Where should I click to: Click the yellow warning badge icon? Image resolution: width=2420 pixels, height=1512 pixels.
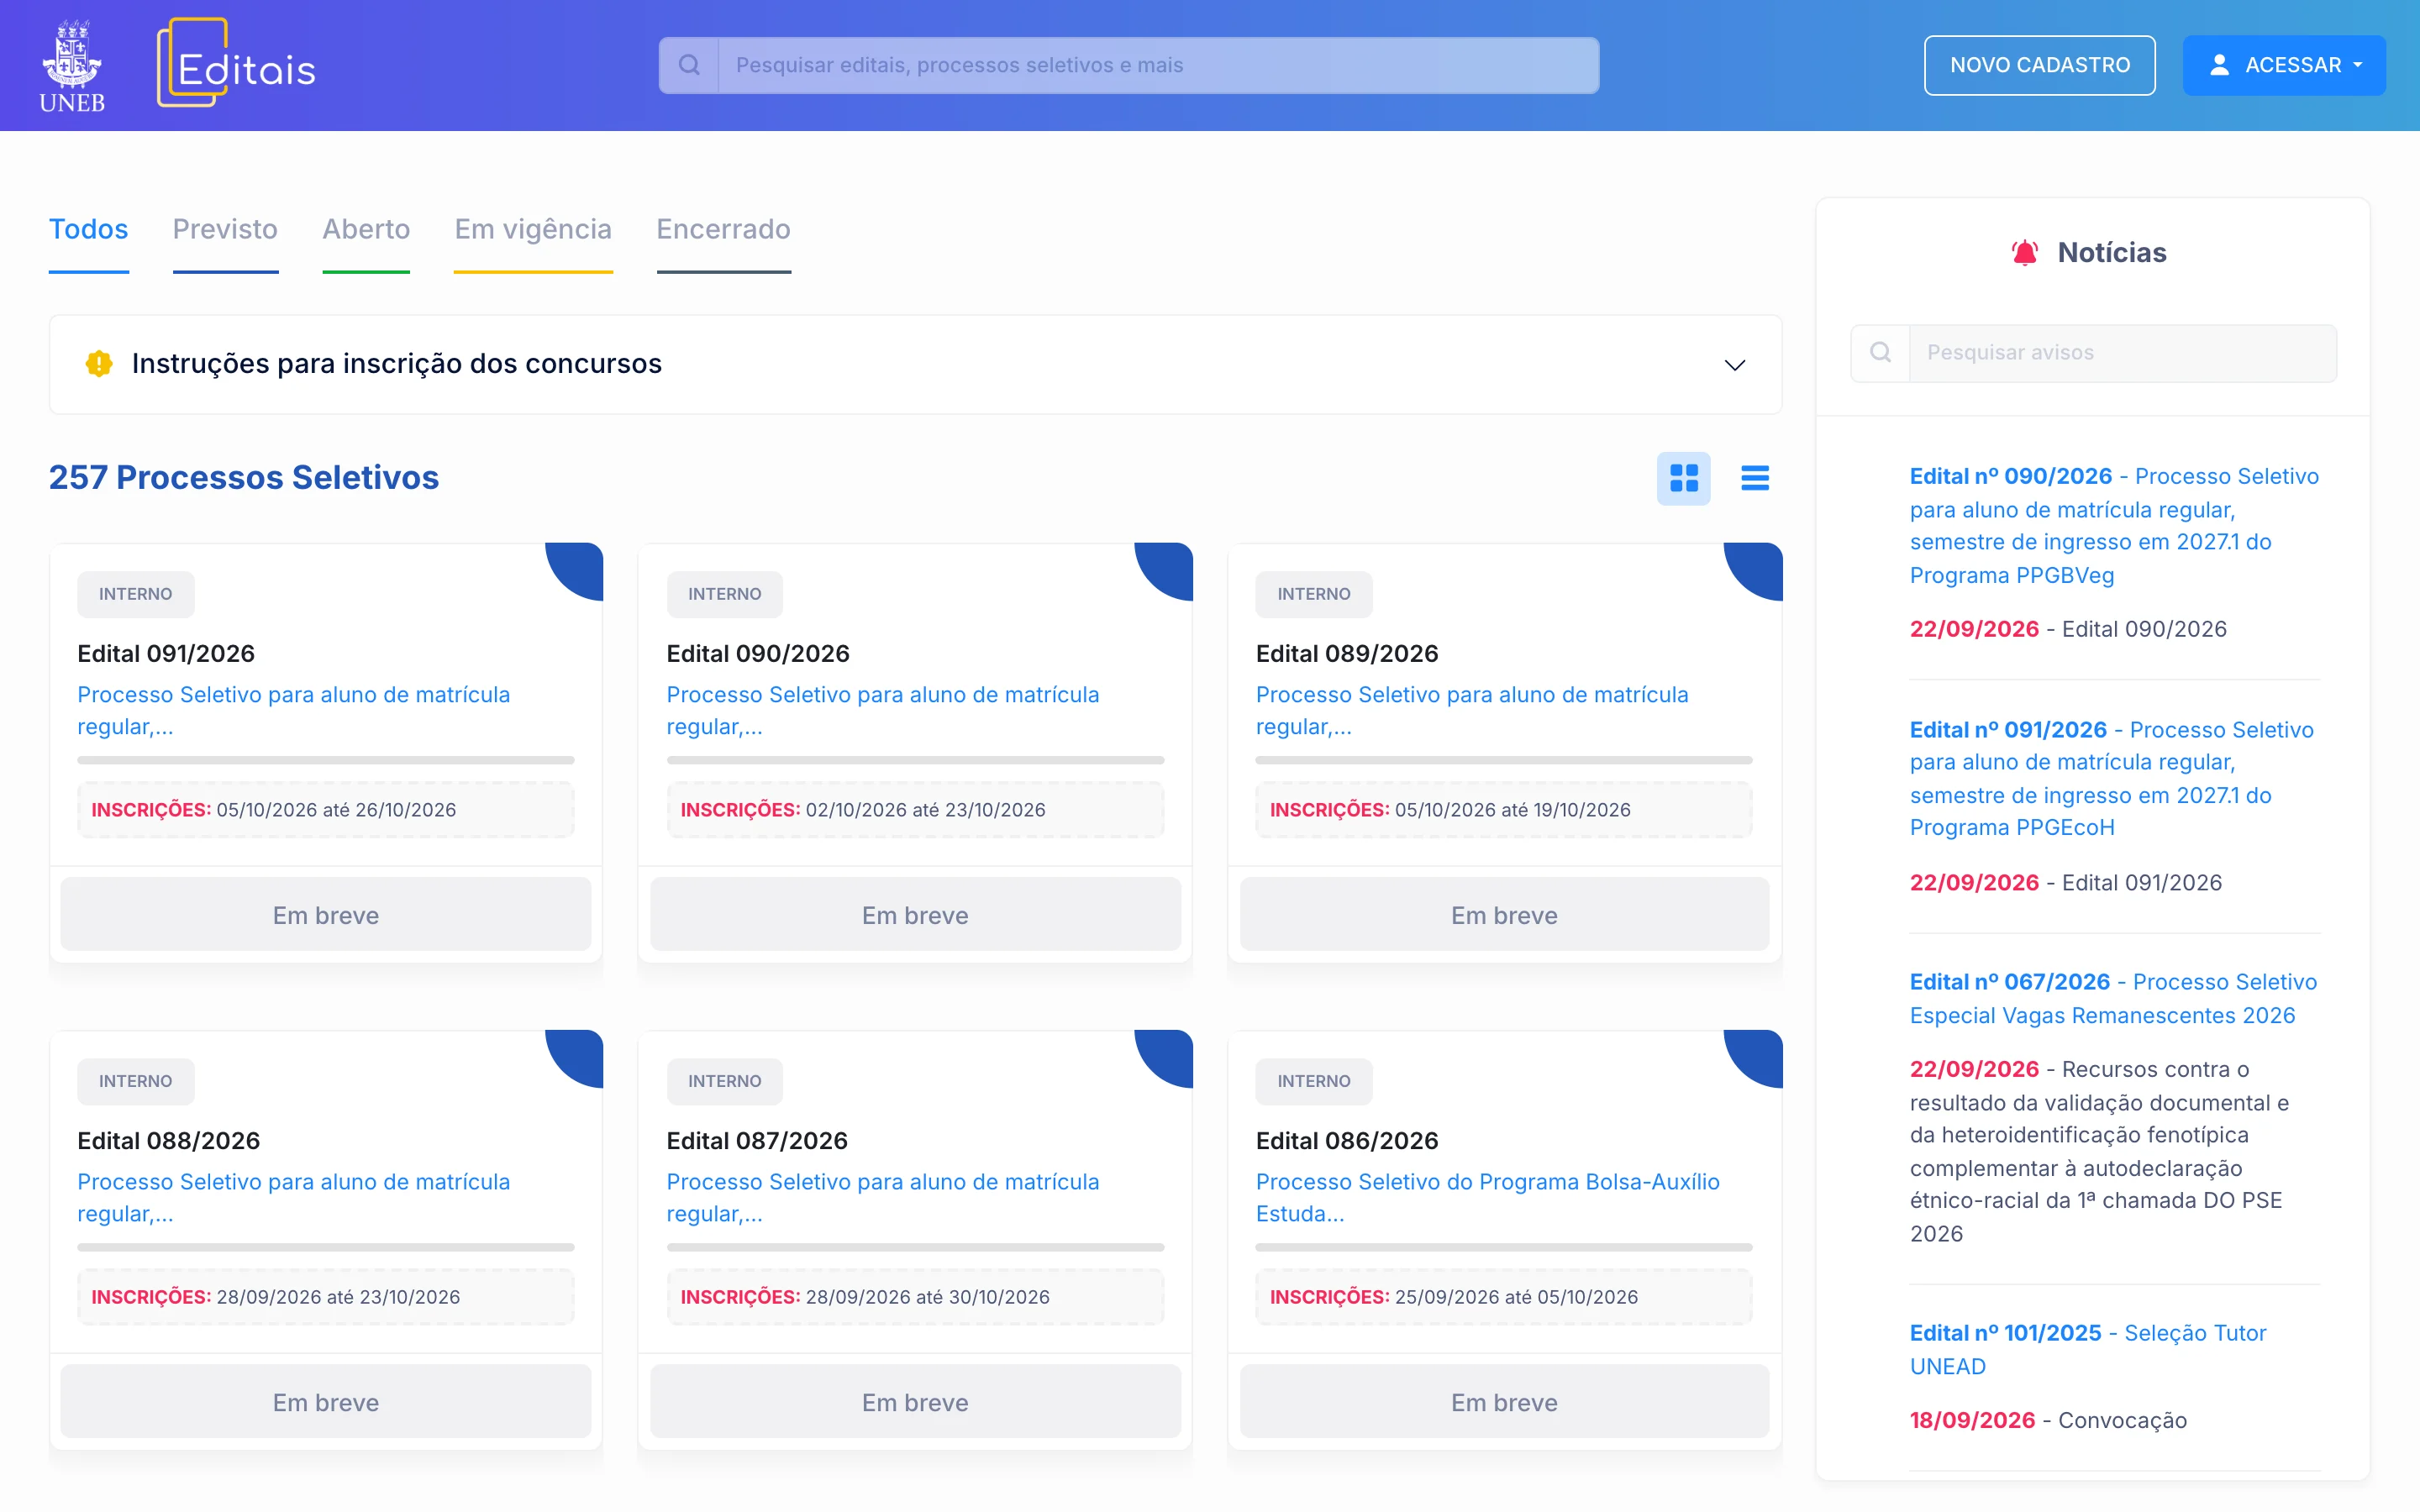[98, 363]
